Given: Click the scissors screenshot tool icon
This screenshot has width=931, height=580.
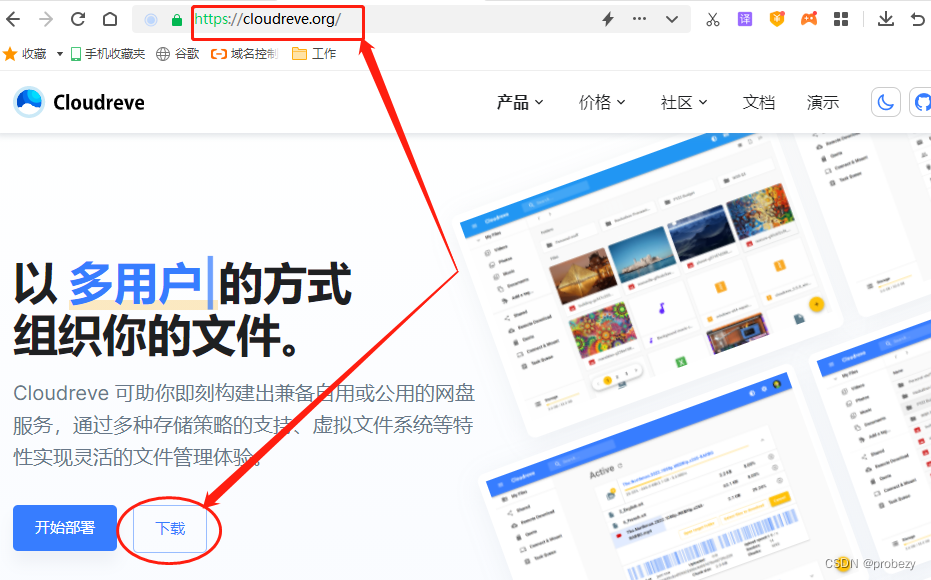Looking at the screenshot, I should (x=713, y=19).
